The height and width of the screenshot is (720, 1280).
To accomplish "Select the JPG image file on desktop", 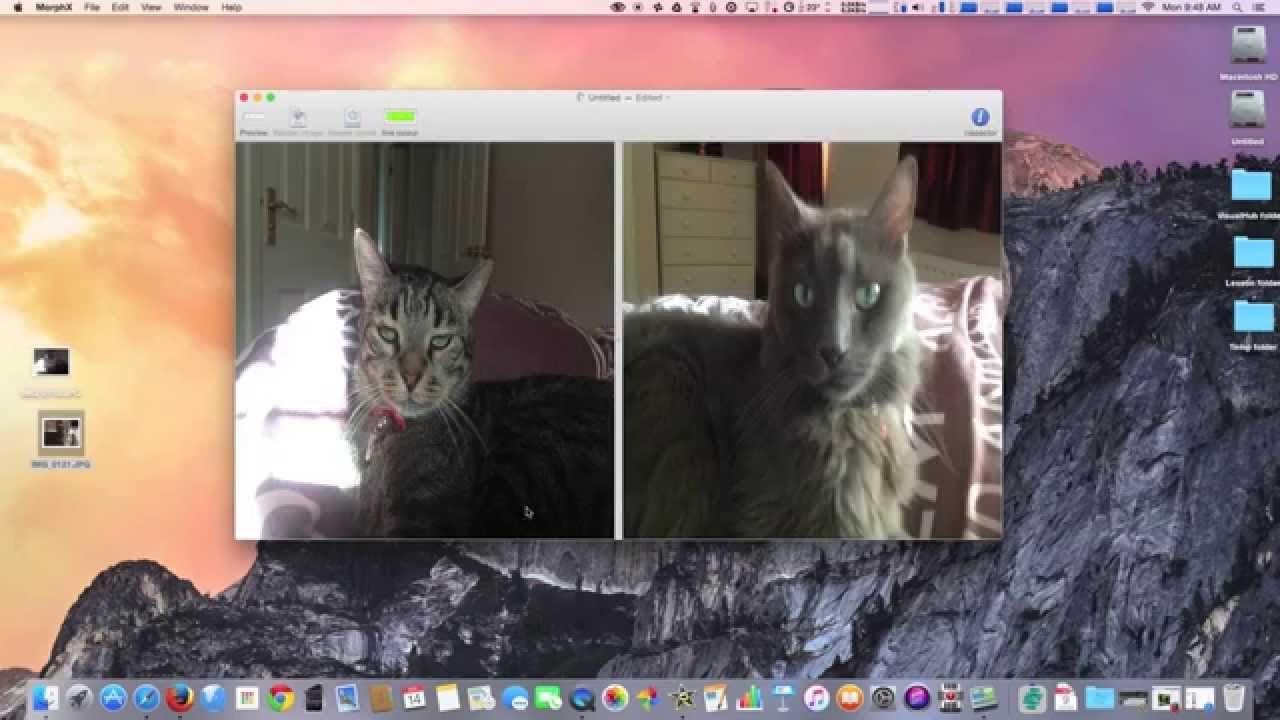I will coord(61,433).
